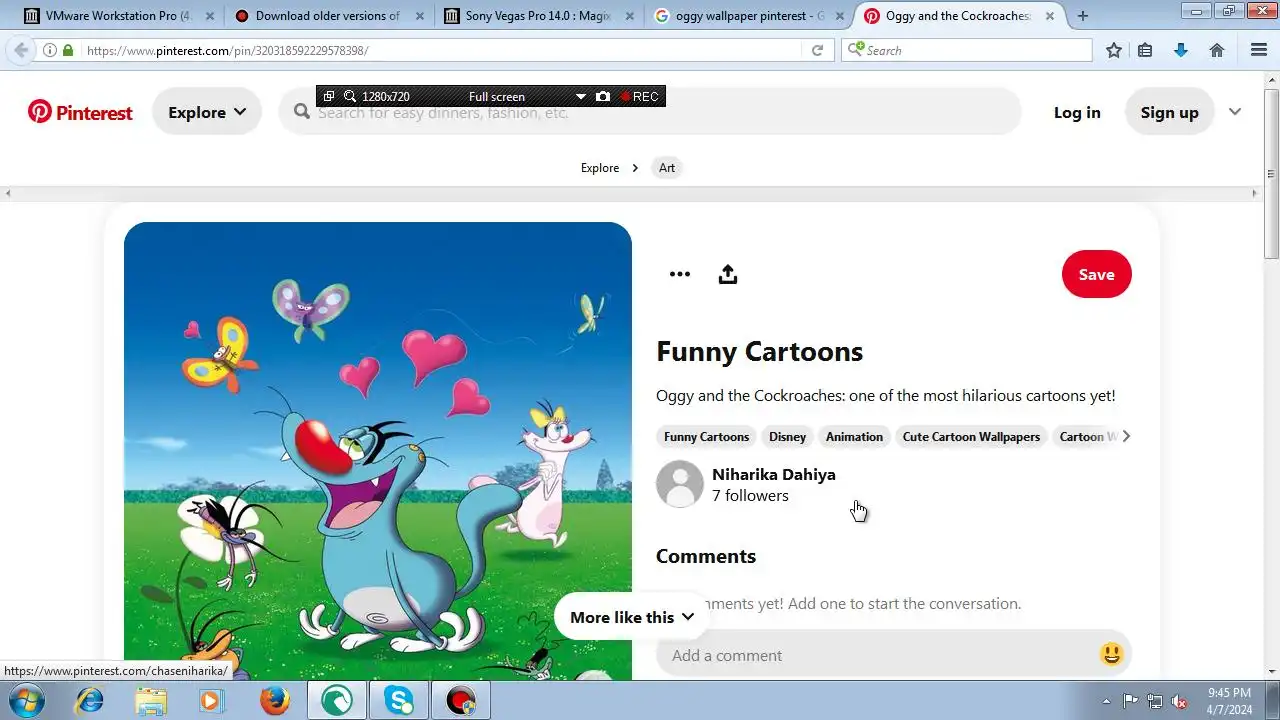This screenshot has height=720, width=1280.
Task: Click the muted volume tray icon
Action: [1180, 702]
